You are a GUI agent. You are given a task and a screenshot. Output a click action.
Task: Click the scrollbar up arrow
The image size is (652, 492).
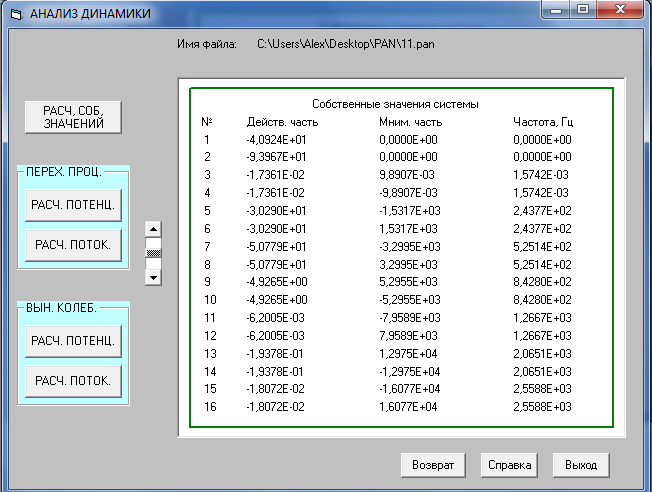(x=153, y=229)
